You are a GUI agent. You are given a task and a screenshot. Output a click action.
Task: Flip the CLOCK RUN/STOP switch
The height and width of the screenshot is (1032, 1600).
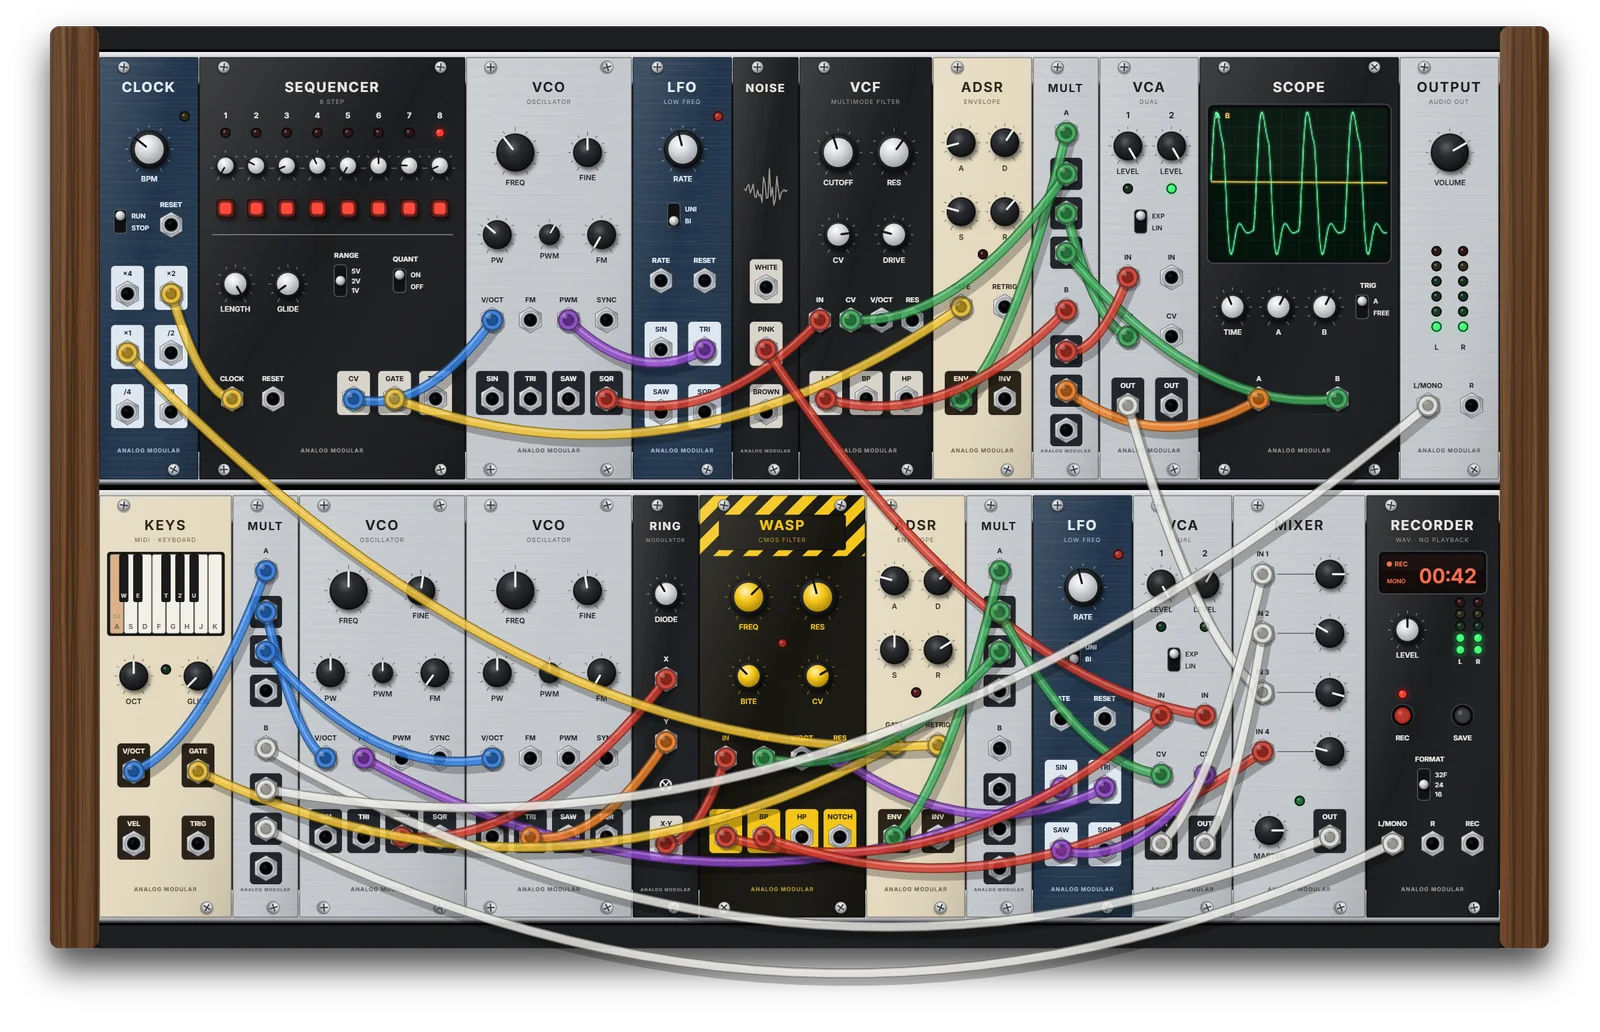point(120,221)
